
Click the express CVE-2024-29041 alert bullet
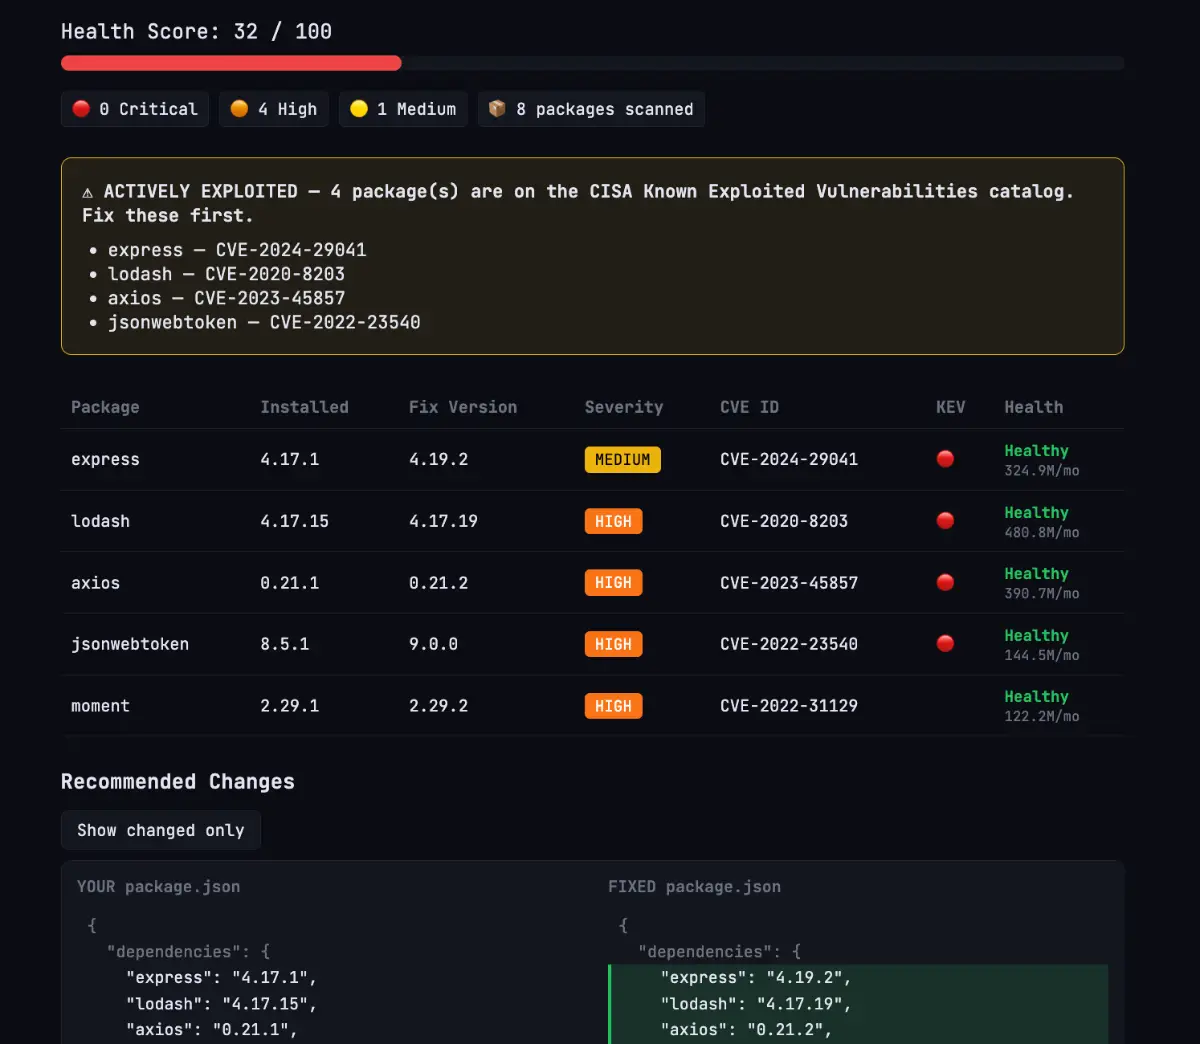237,250
